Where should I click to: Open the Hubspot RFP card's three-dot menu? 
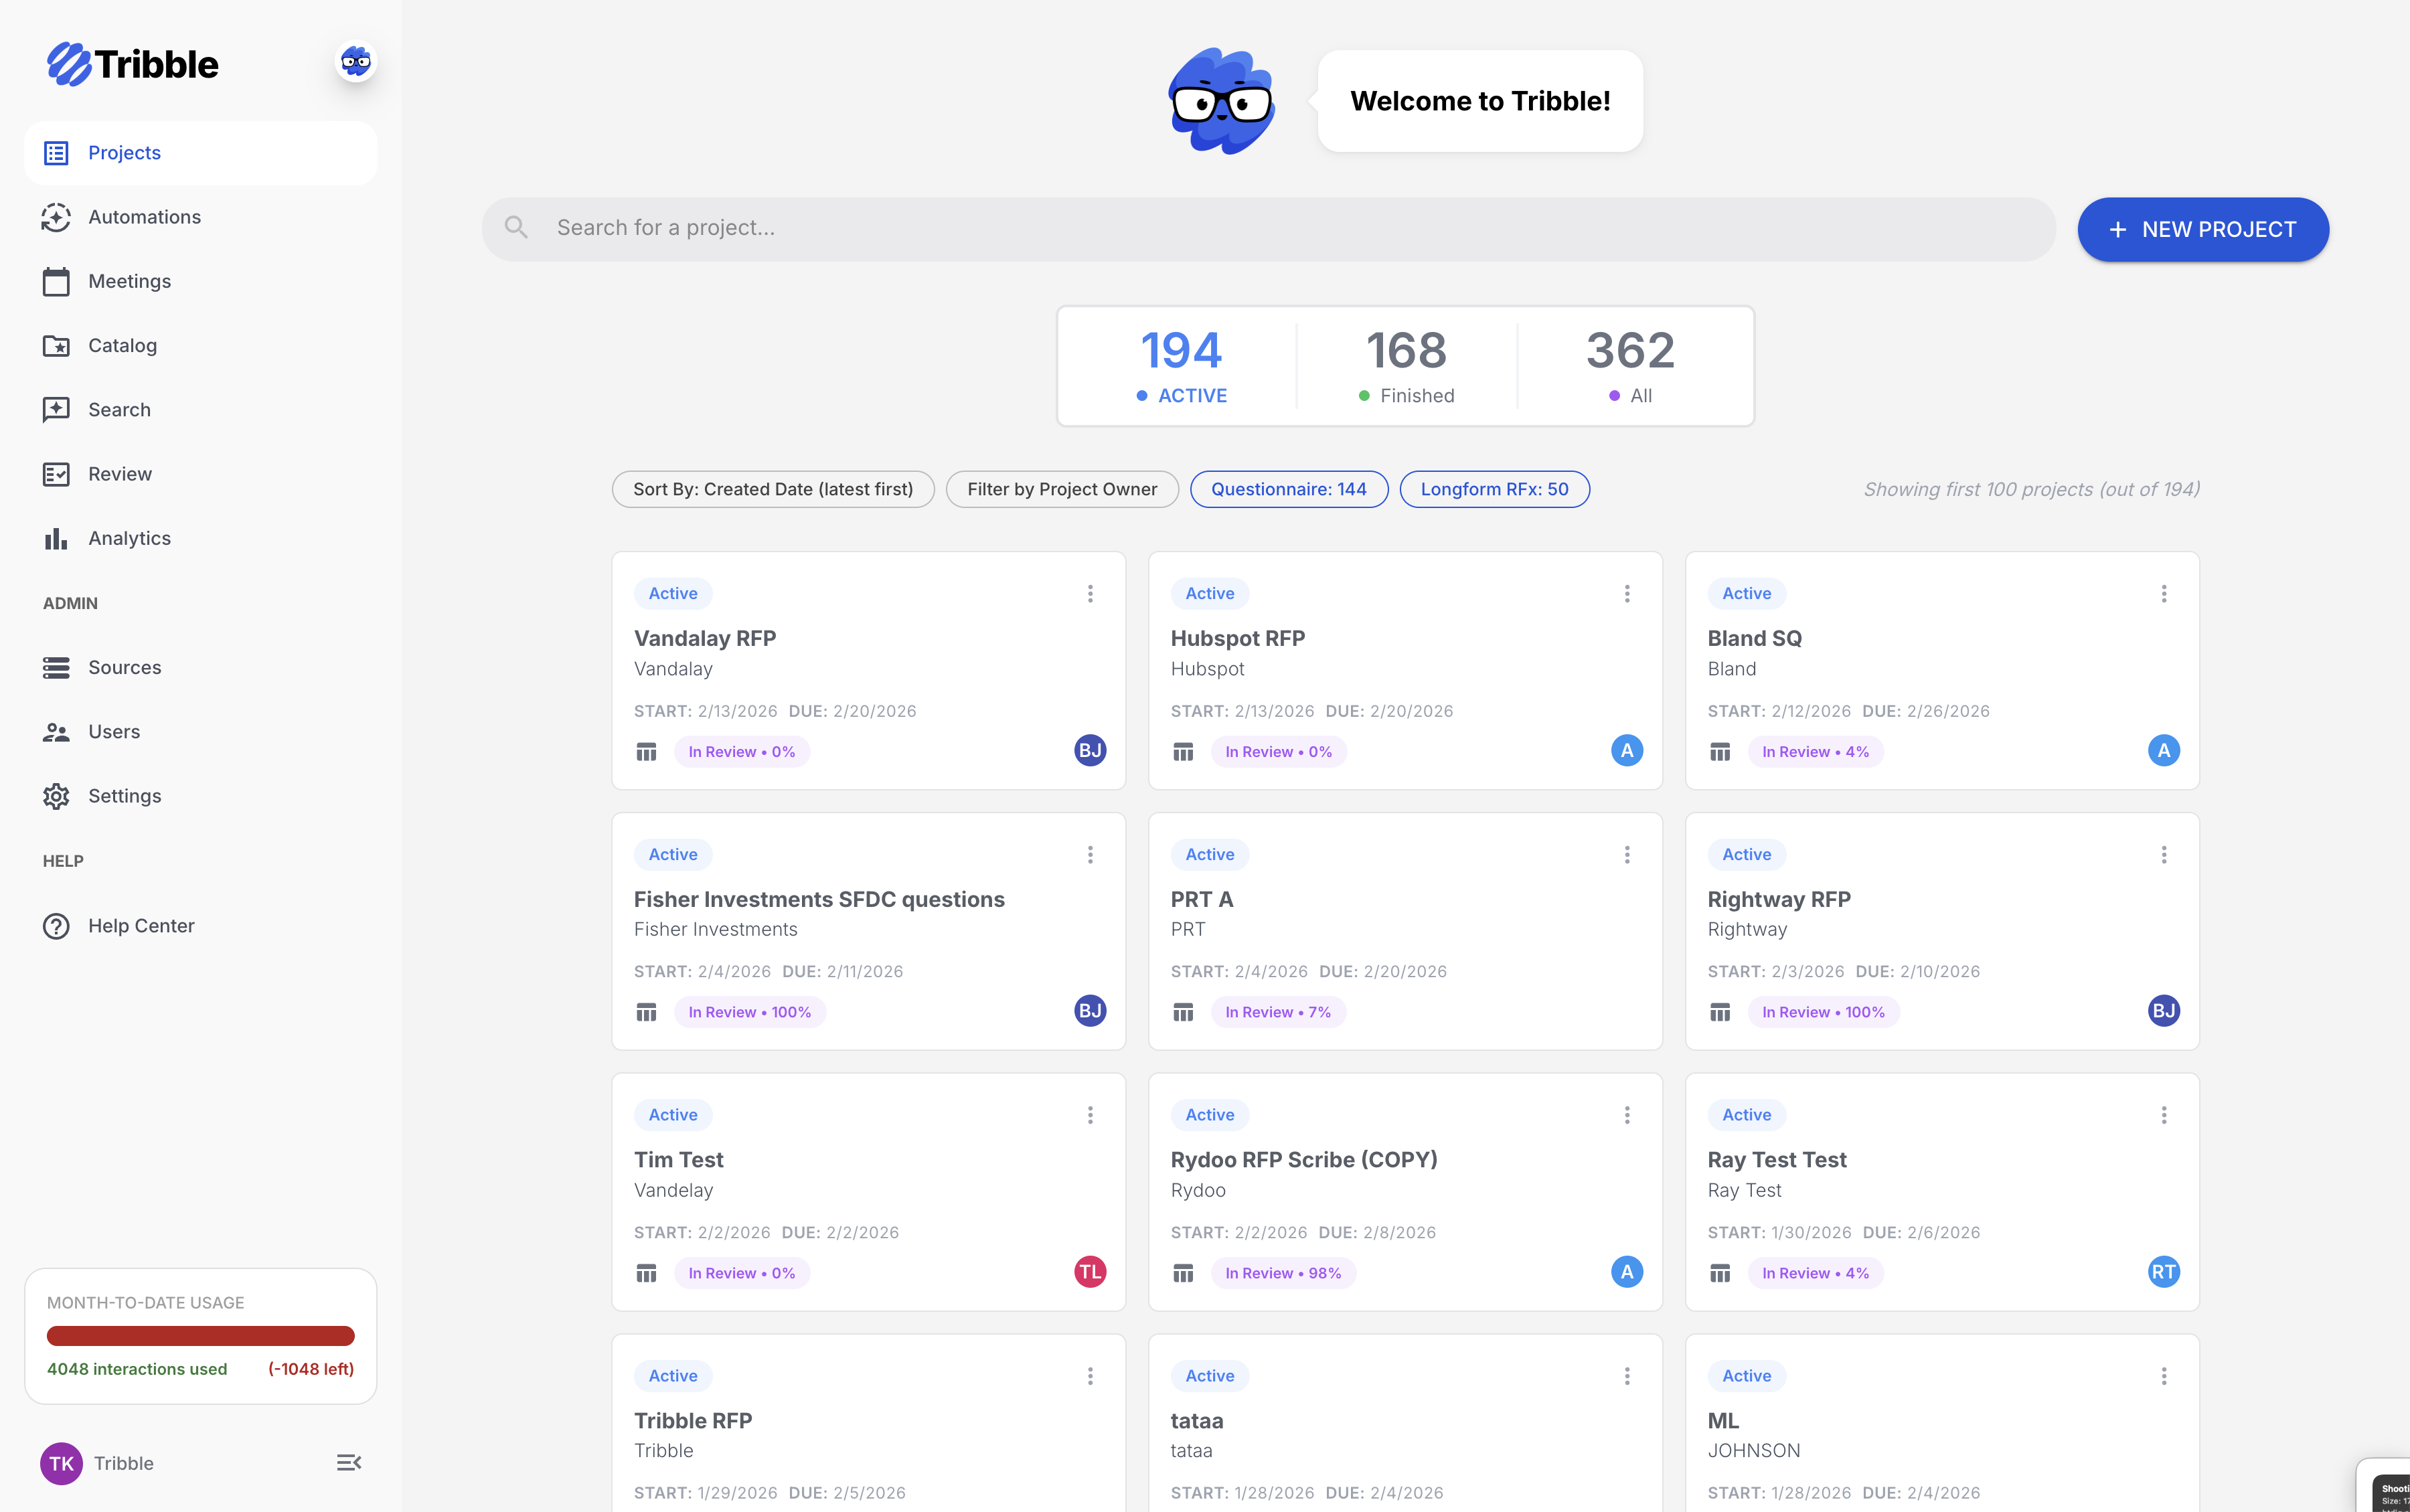click(1627, 594)
